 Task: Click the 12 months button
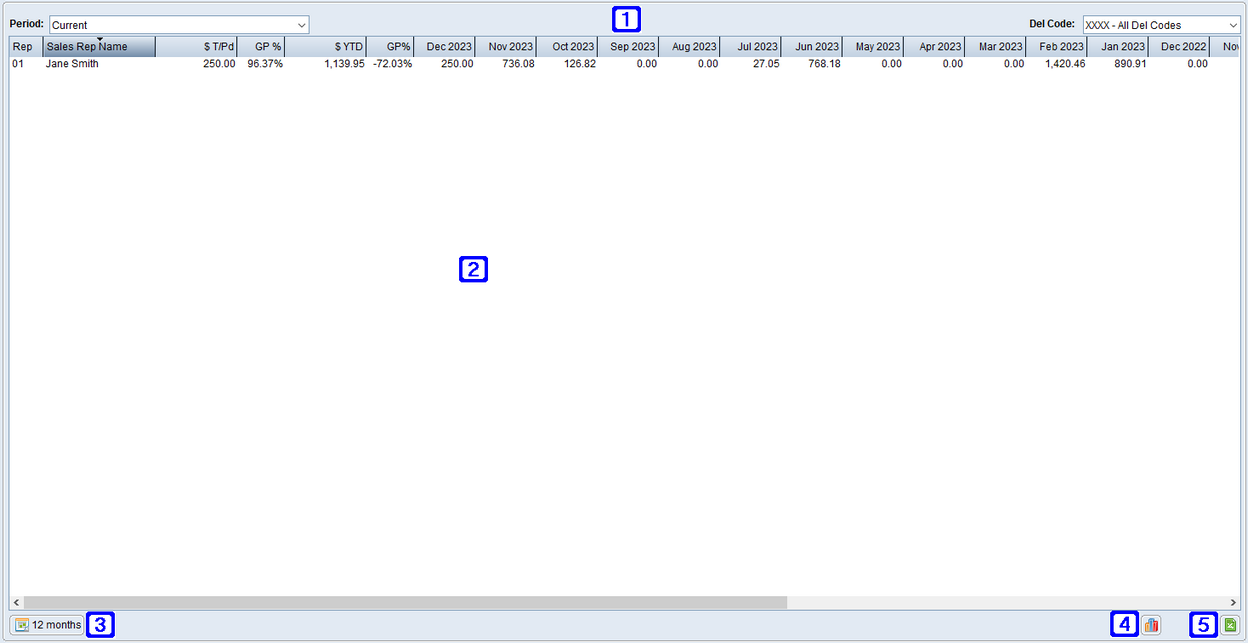pyautogui.click(x=46, y=624)
